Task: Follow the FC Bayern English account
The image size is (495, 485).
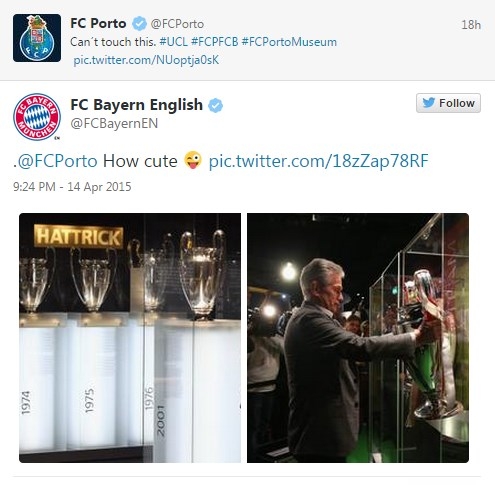Action: coord(448,103)
